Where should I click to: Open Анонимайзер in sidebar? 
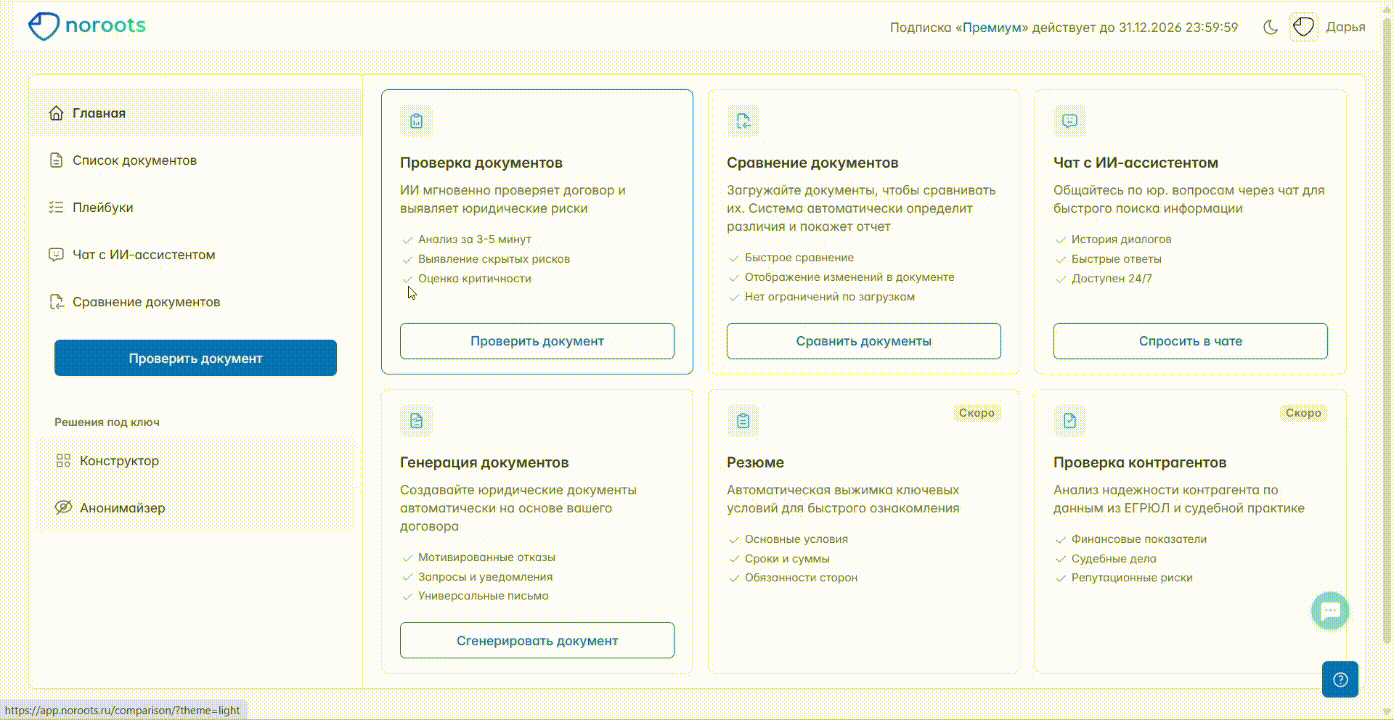(x=196, y=508)
